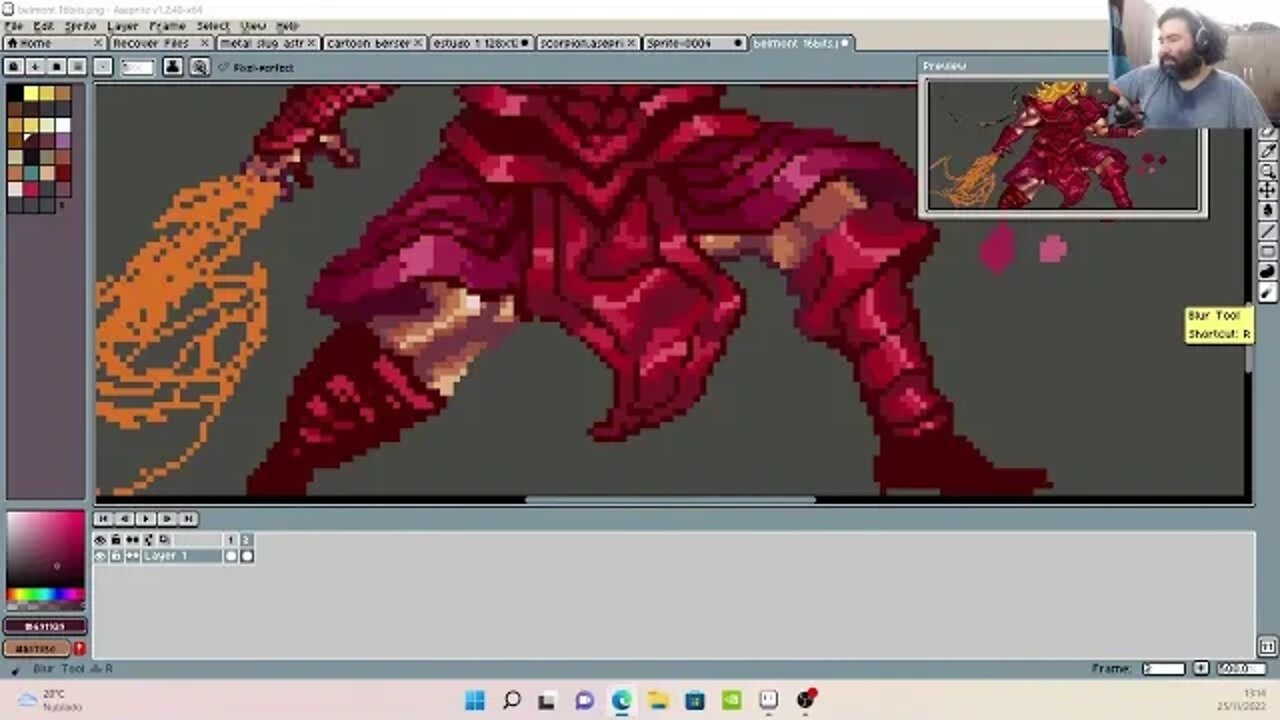Click the Frame number input field
The image size is (1280, 720).
[1163, 668]
